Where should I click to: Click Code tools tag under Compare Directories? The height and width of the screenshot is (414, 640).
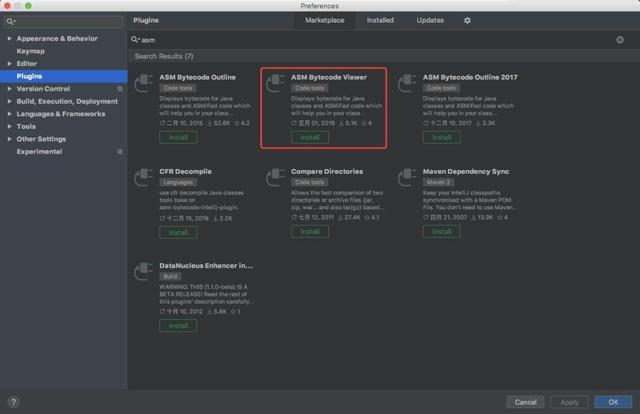(309, 182)
